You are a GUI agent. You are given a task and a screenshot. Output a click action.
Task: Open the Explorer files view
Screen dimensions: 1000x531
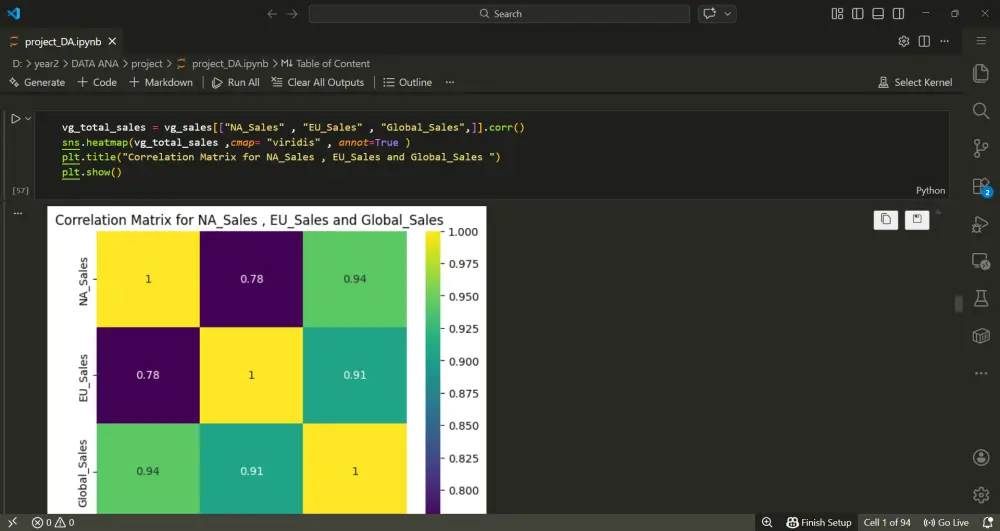coord(980,74)
